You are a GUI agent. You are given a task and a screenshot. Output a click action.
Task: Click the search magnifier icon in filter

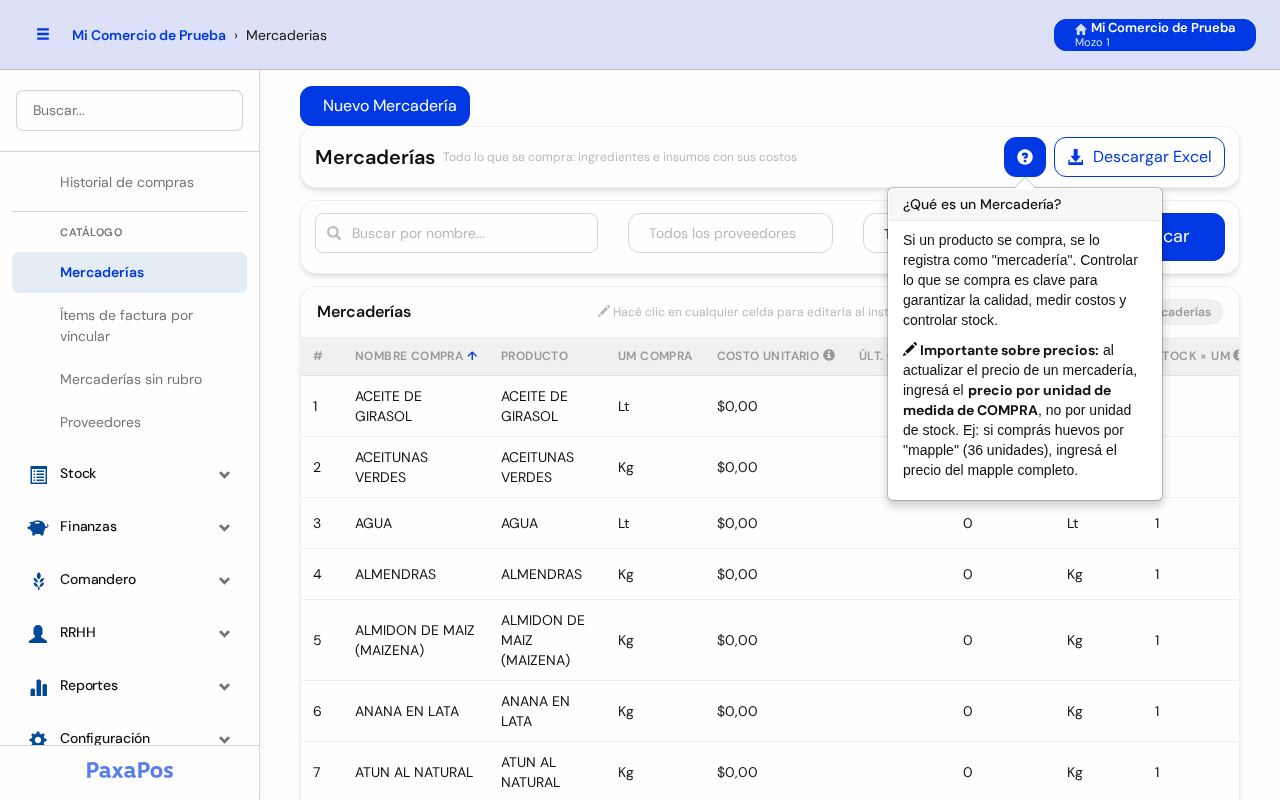pyautogui.click(x=334, y=233)
